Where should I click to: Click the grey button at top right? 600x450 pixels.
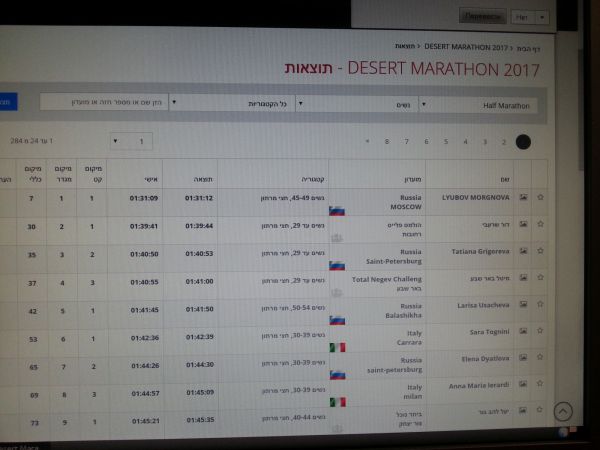point(483,16)
